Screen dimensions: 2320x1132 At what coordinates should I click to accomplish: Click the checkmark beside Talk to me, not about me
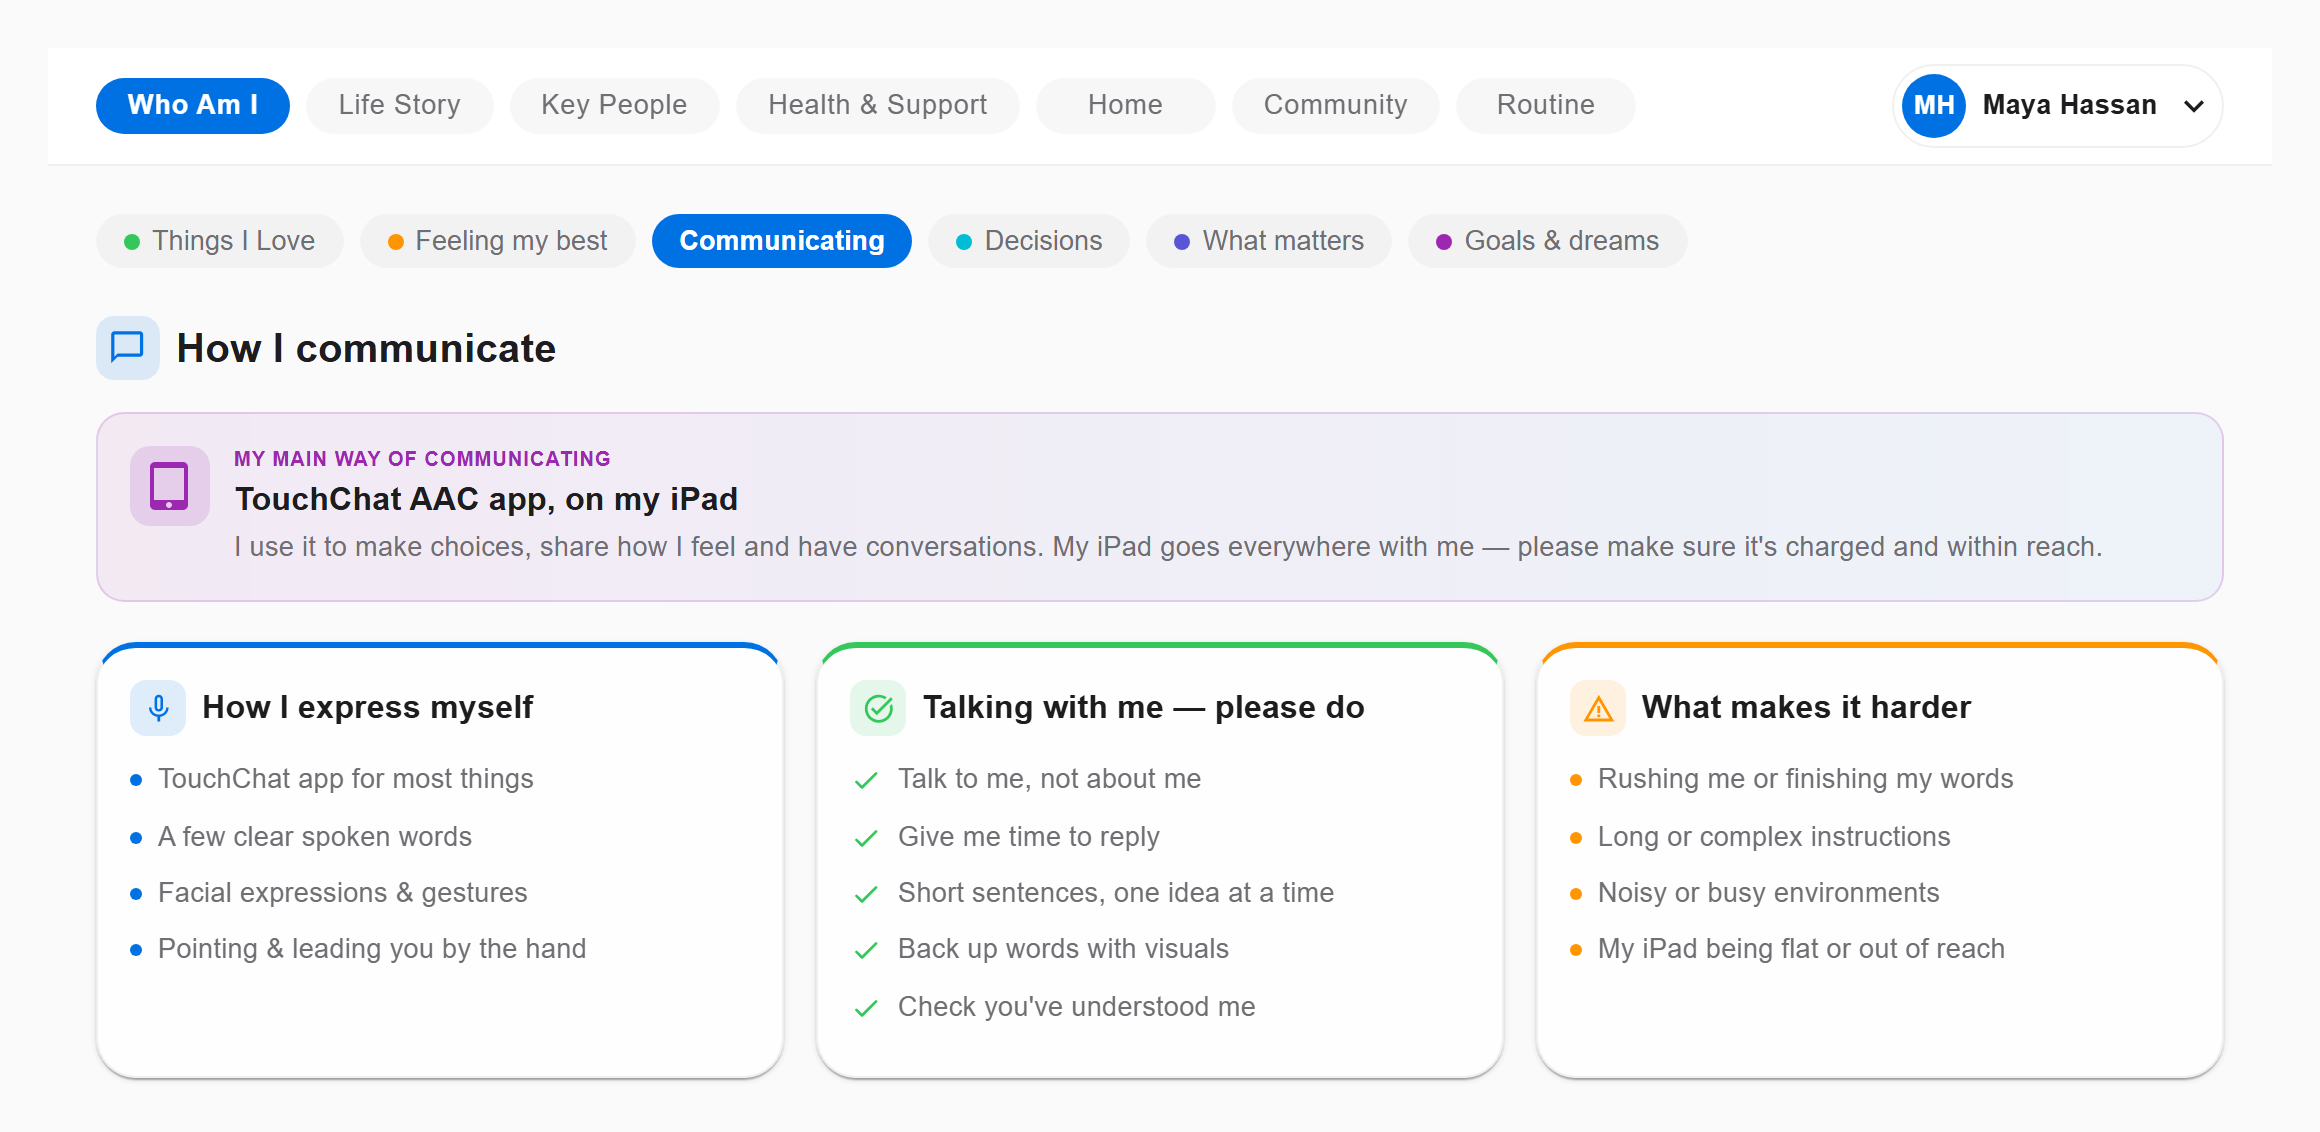(866, 780)
